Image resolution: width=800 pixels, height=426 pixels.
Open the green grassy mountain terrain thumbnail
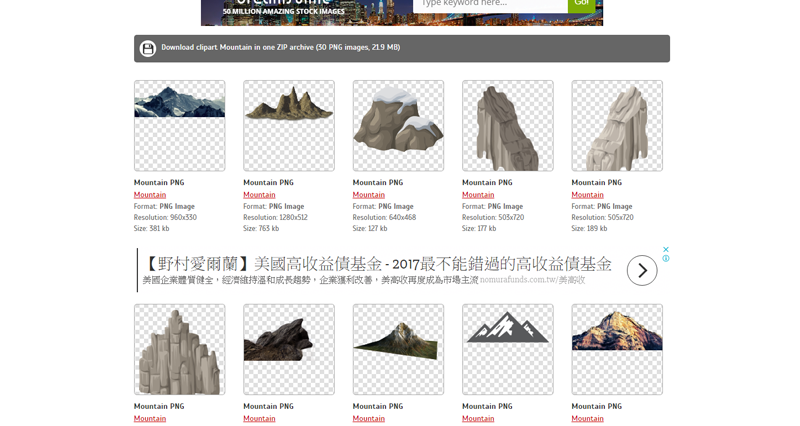398,349
